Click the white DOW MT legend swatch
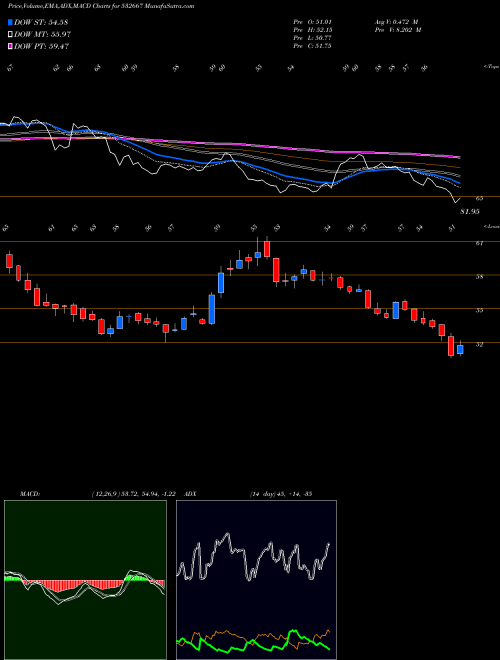 (x=10, y=35)
